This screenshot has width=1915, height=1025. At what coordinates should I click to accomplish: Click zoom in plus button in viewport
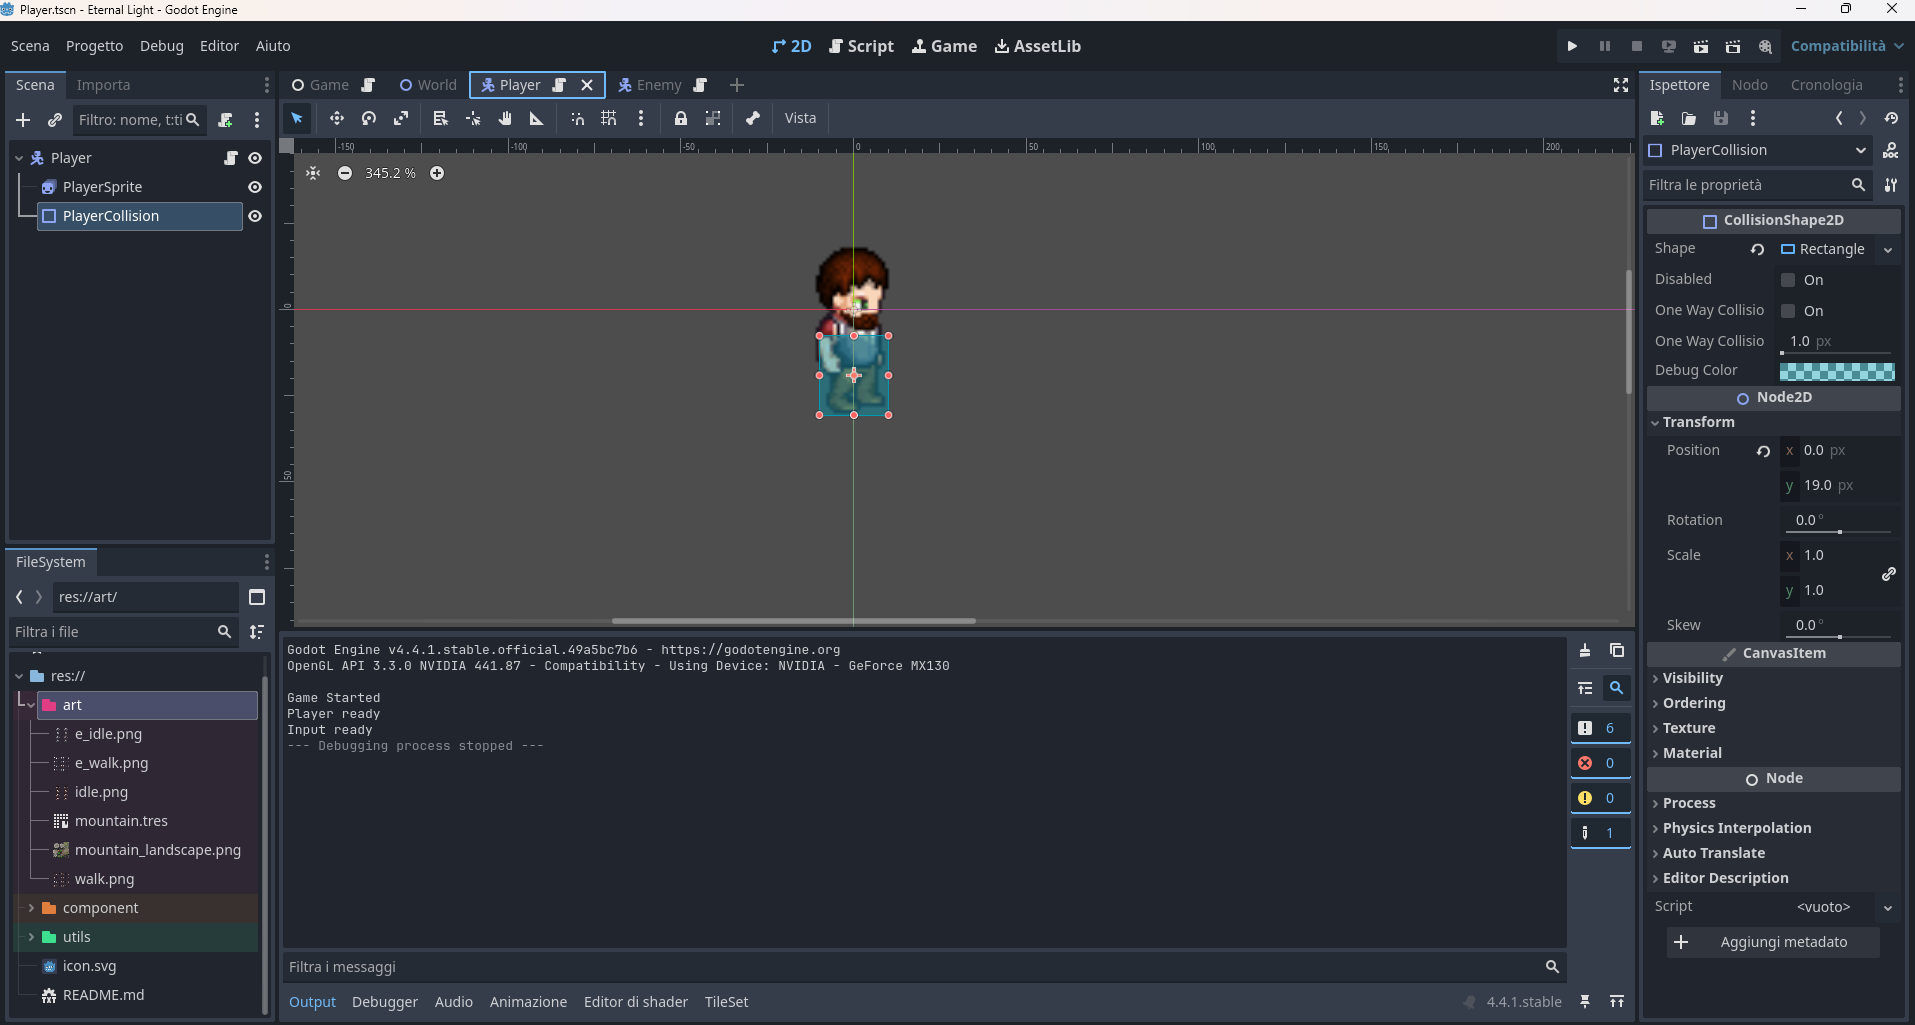coord(437,173)
